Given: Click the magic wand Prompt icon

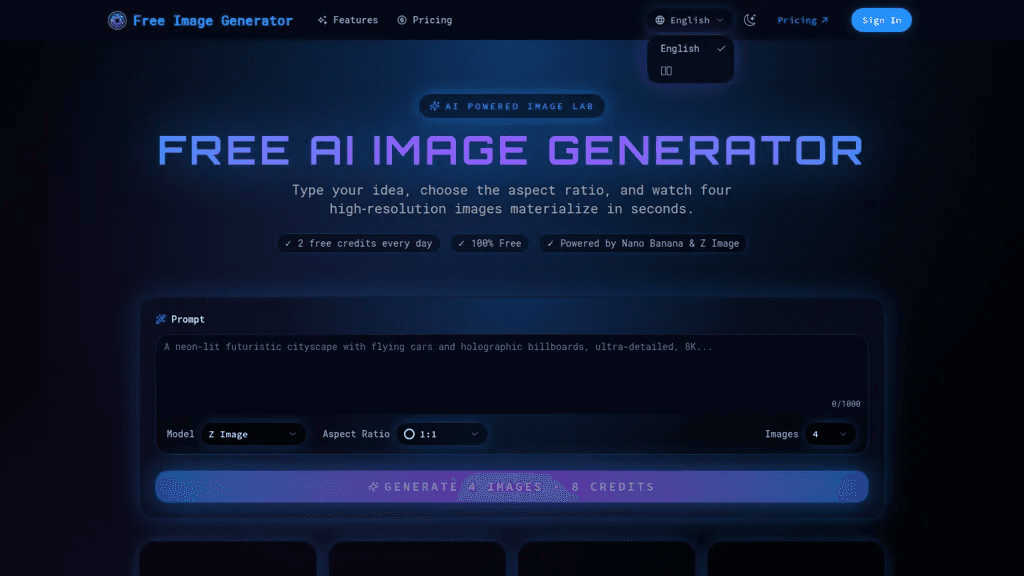Looking at the screenshot, I should coord(161,319).
